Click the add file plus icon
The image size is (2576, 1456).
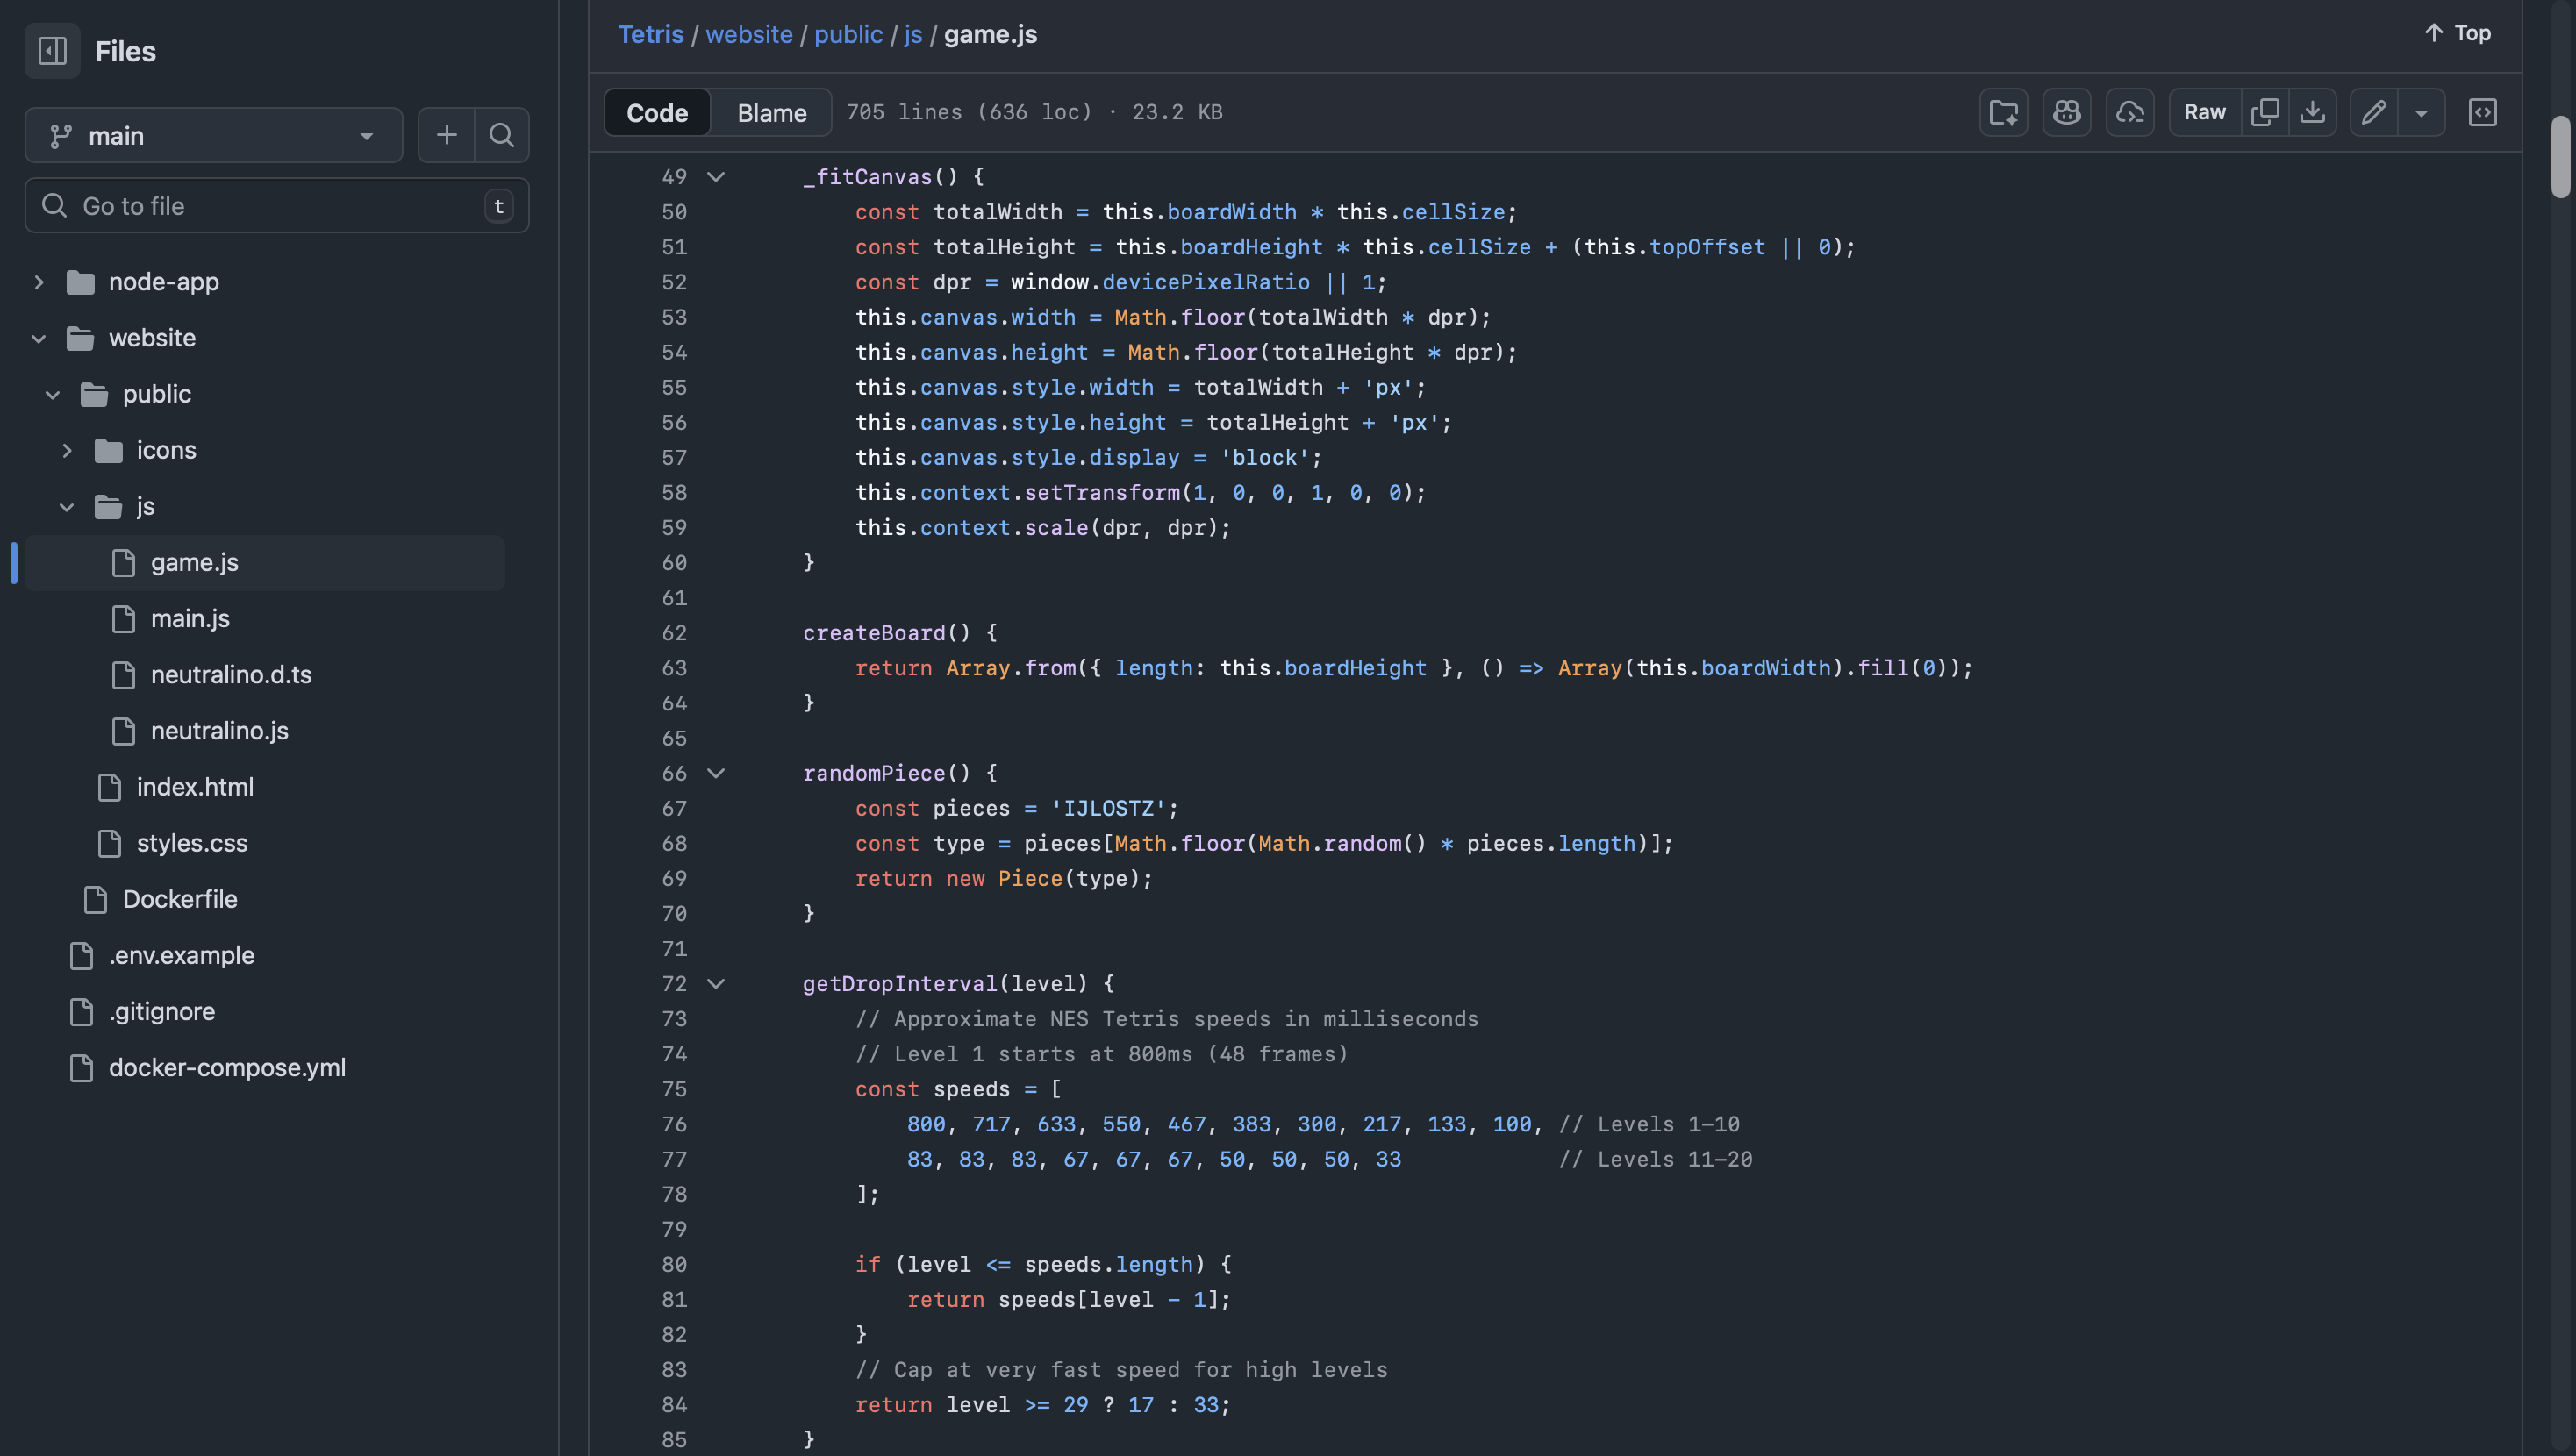point(446,135)
